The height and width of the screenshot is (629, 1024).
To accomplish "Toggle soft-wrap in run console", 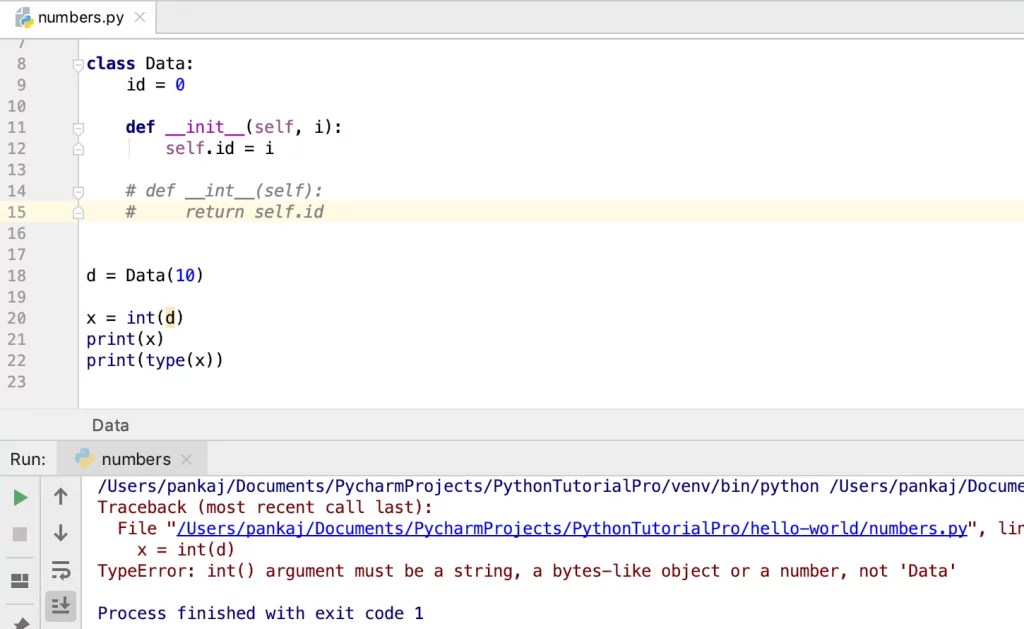I will pyautogui.click(x=61, y=570).
